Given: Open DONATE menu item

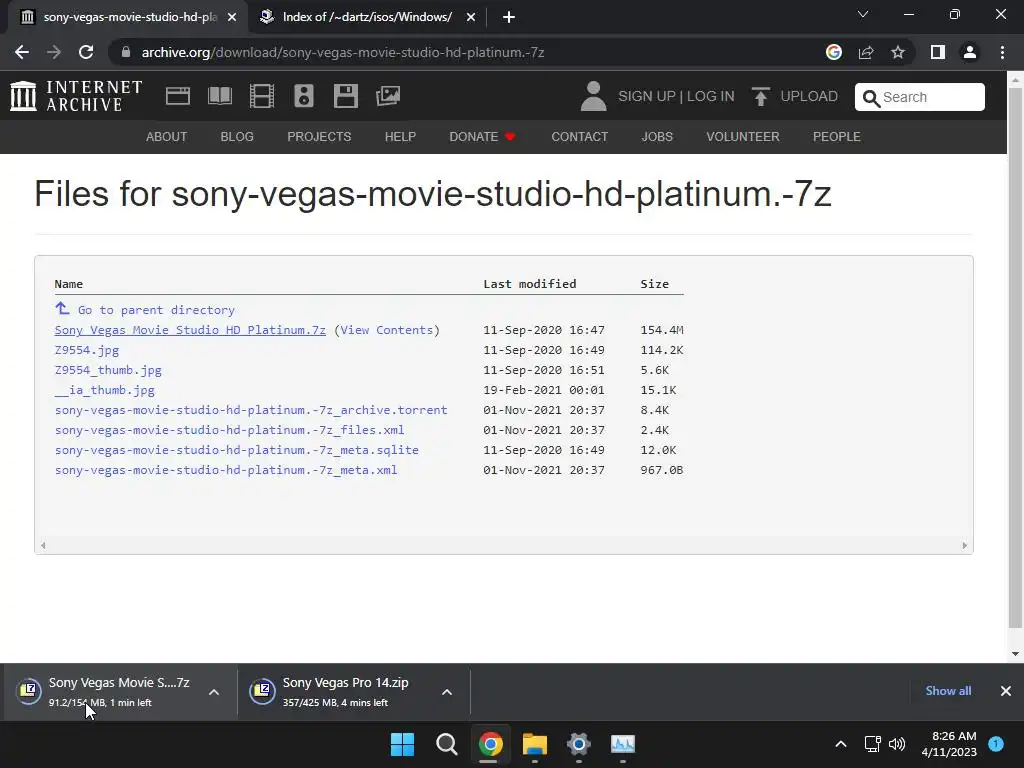Looking at the screenshot, I should click(482, 136).
